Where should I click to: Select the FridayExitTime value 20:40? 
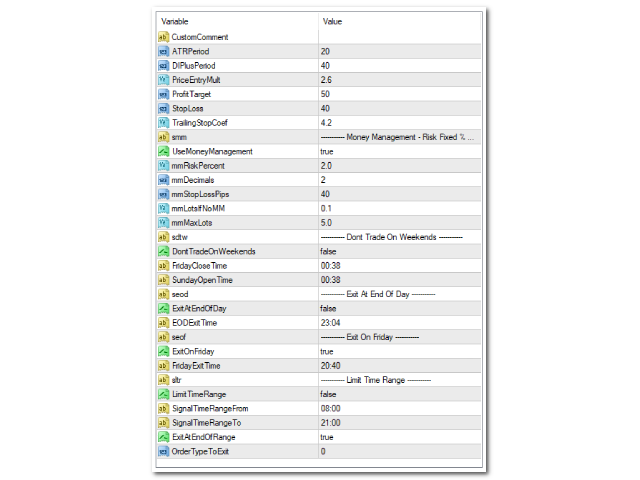coord(330,366)
